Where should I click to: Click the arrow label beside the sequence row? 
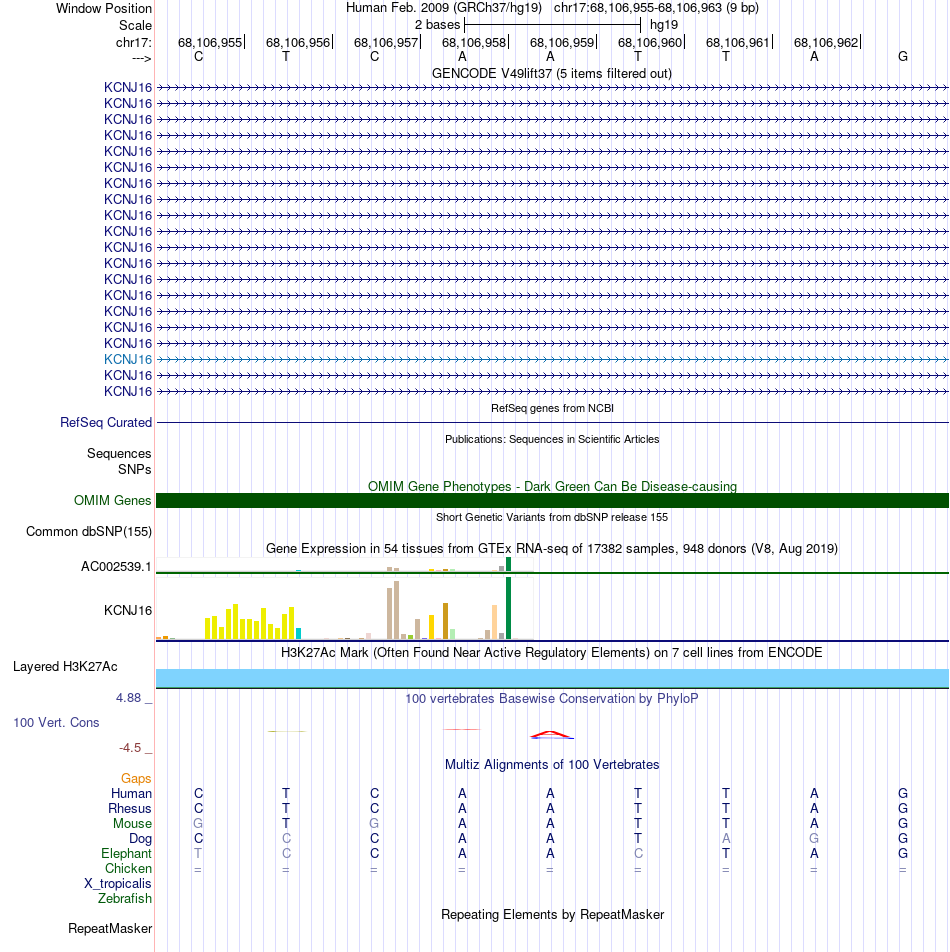(141, 58)
